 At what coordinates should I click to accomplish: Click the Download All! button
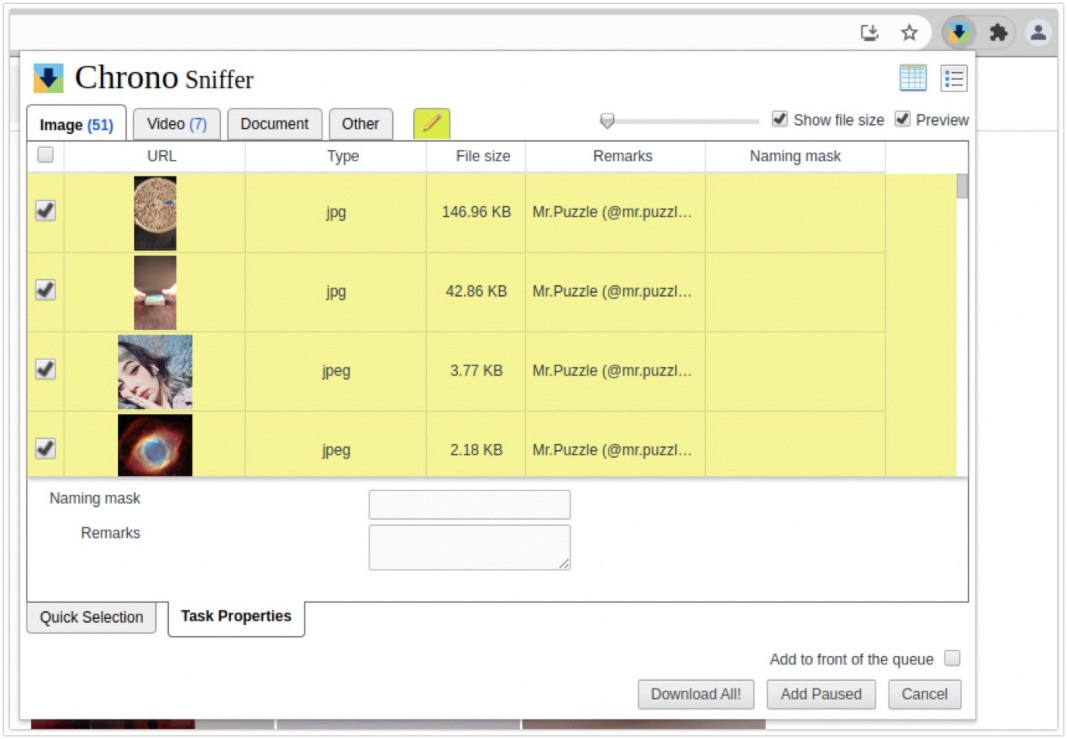695,694
